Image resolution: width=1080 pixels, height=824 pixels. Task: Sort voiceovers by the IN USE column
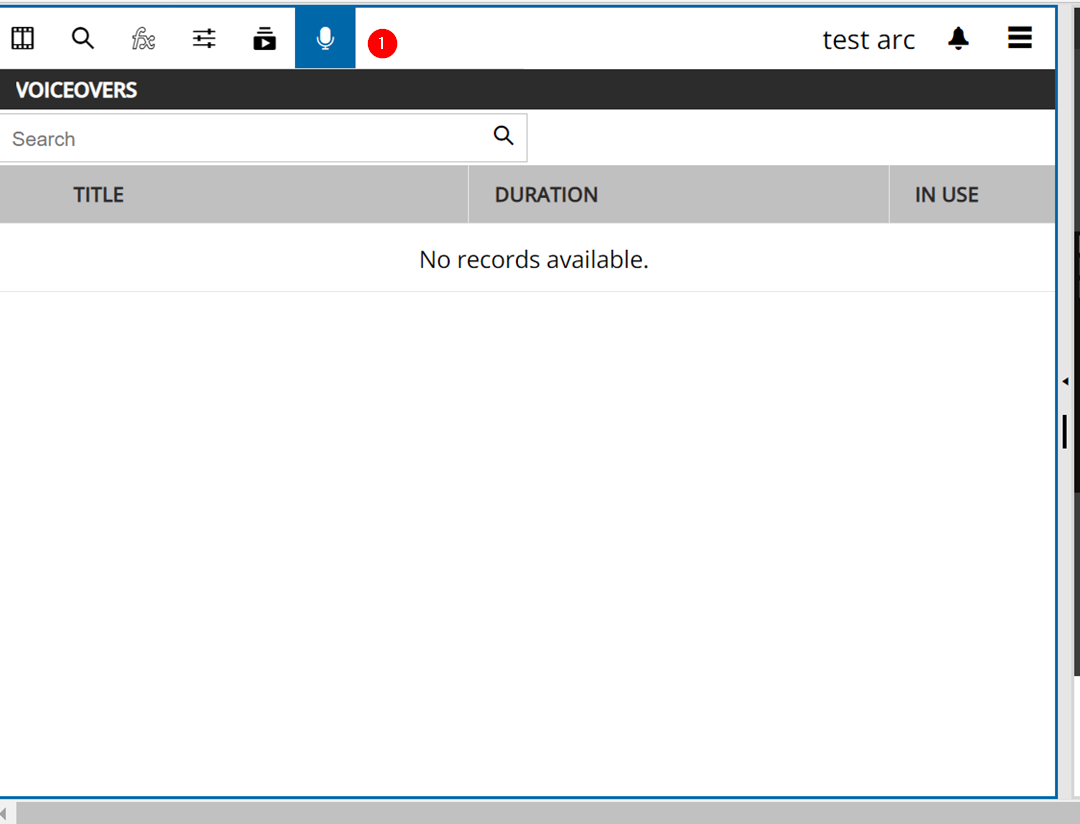[946, 195]
